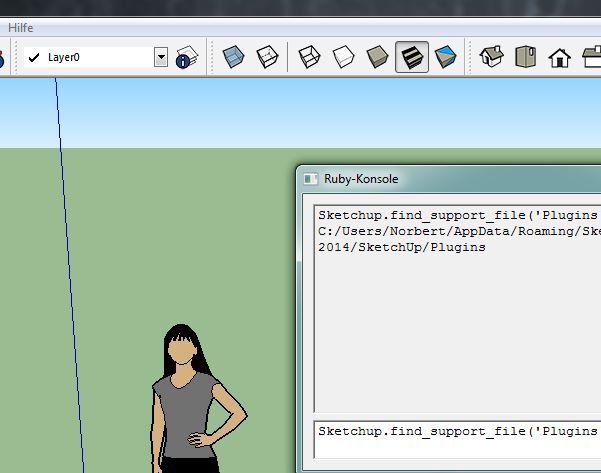Click the '2014/SketchUp/Plugins' output line
The height and width of the screenshot is (473, 601).
(x=402, y=247)
